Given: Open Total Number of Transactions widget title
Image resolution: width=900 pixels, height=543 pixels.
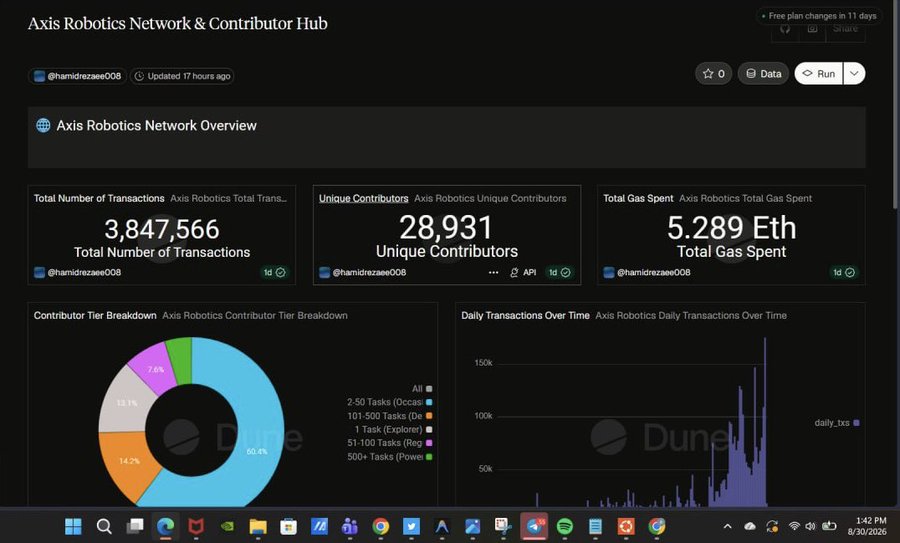Looking at the screenshot, I should (x=99, y=198).
